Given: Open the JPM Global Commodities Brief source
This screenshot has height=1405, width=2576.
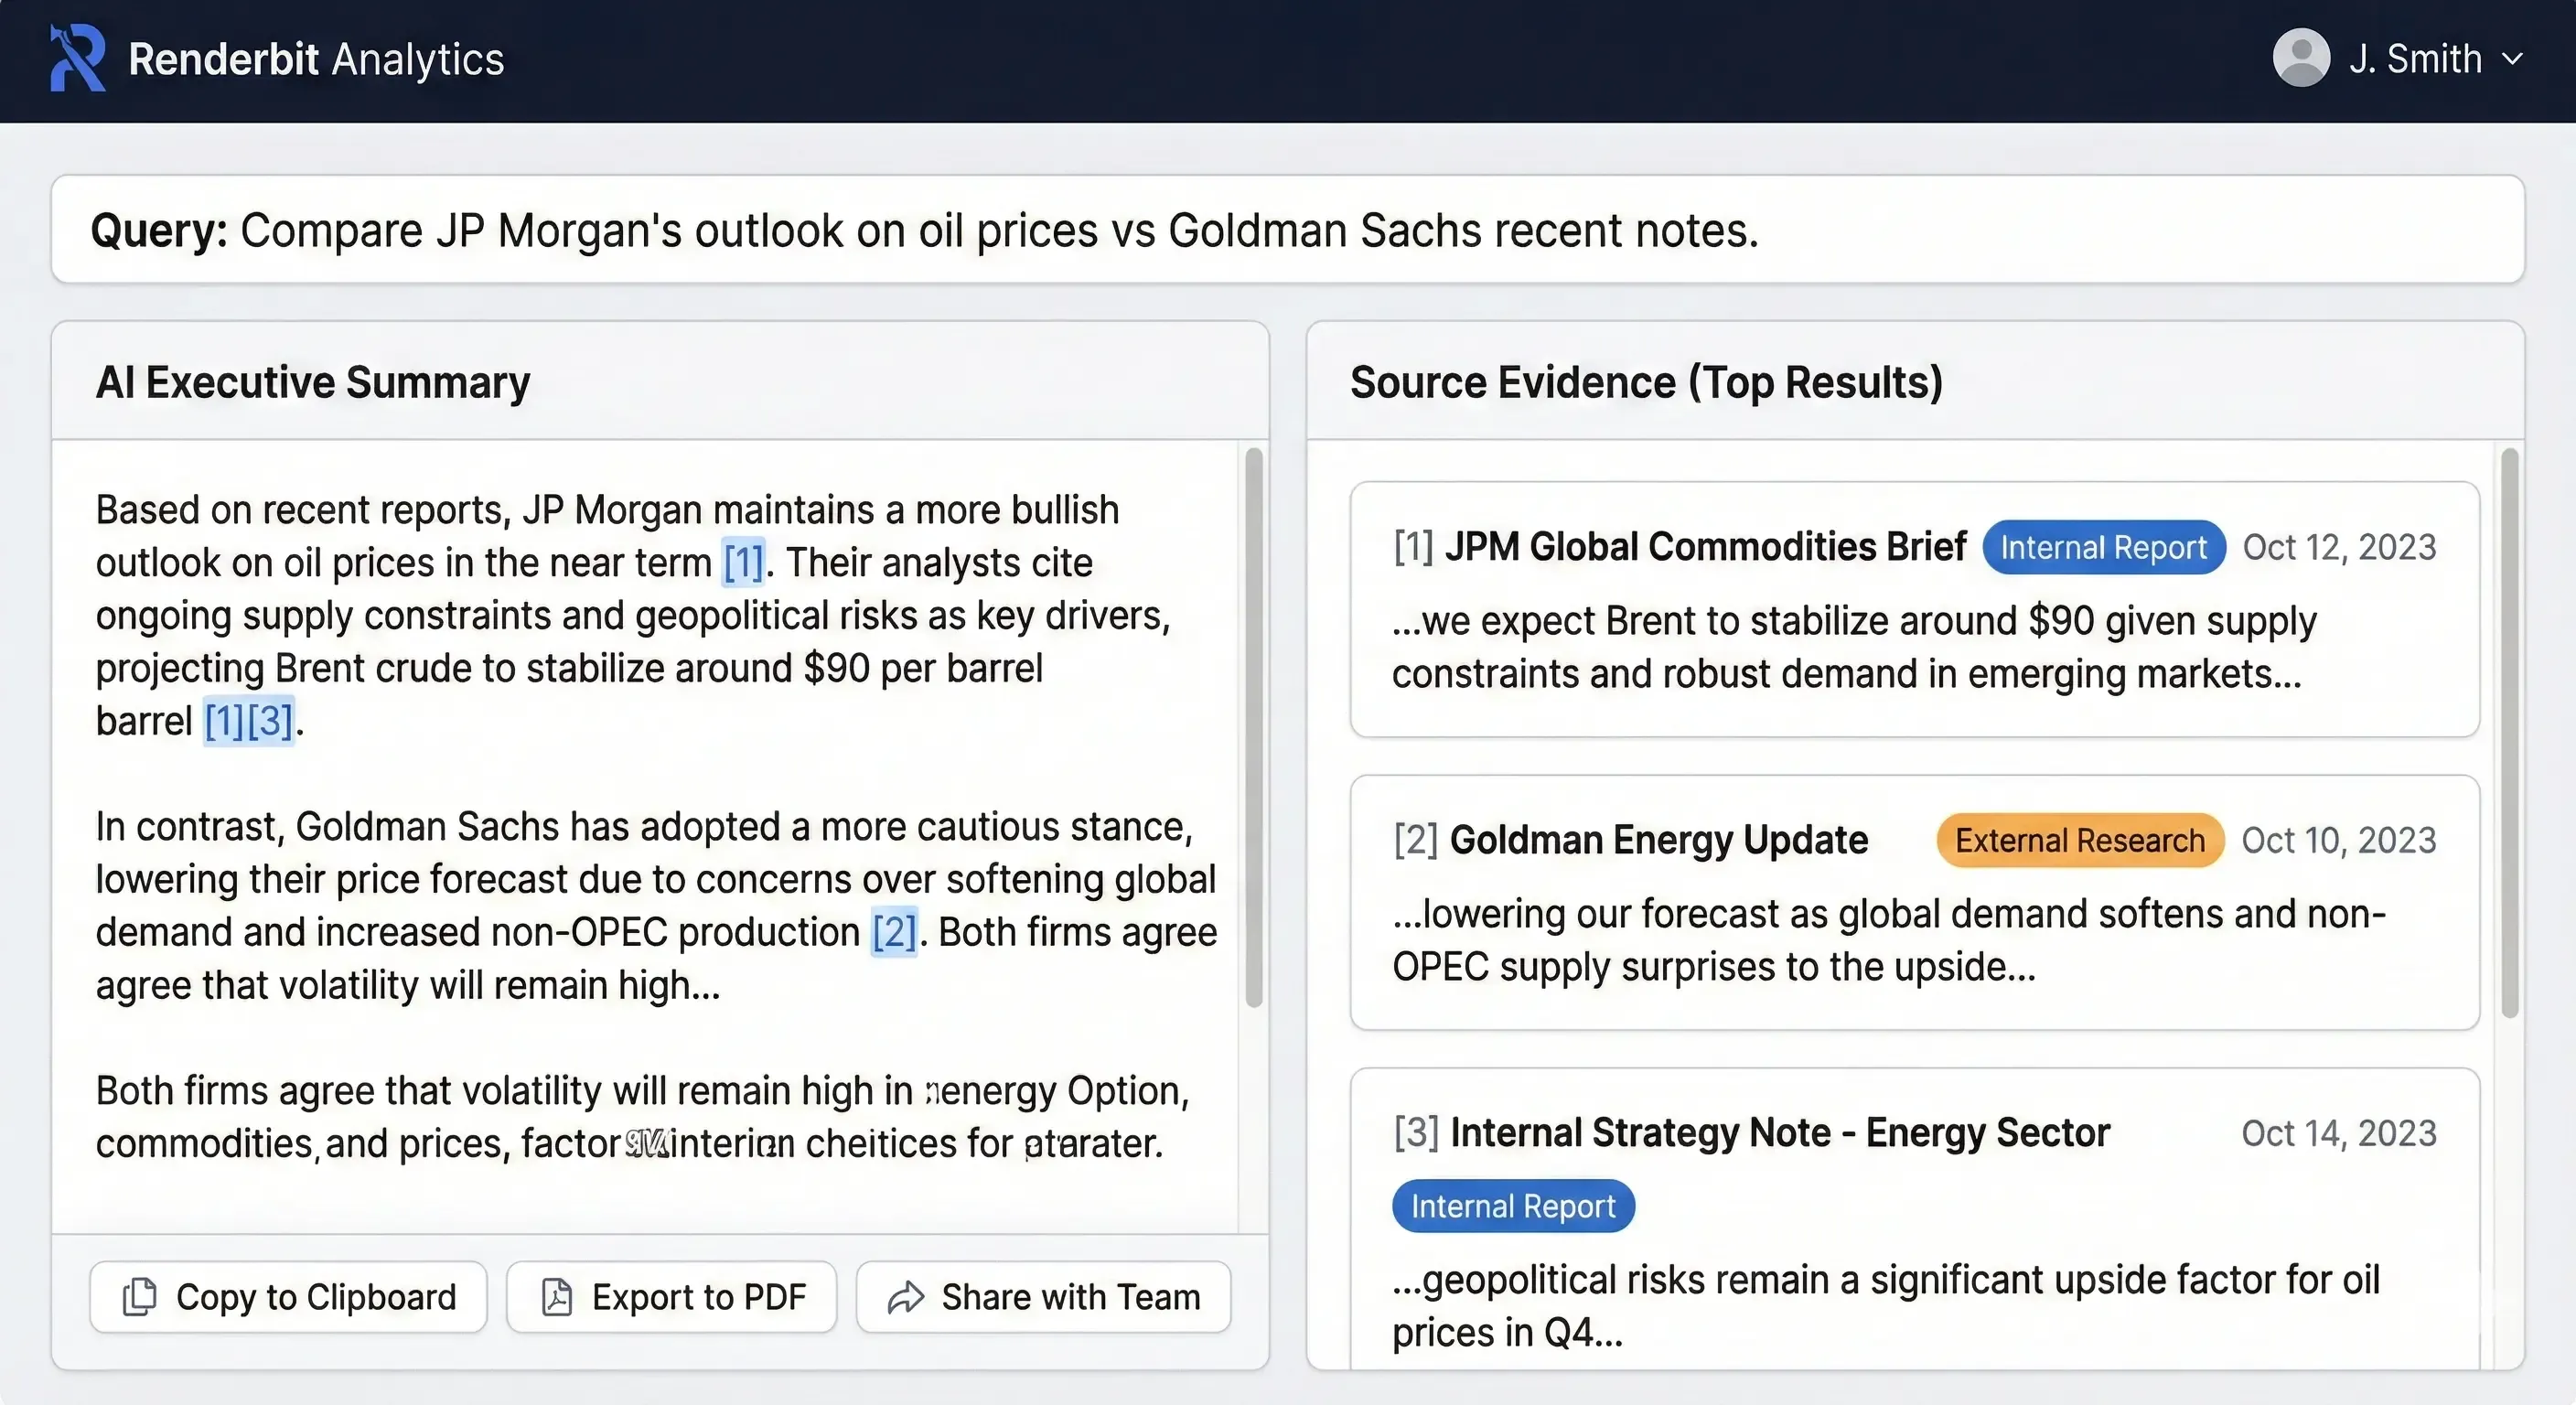Looking at the screenshot, I should click(x=1705, y=547).
